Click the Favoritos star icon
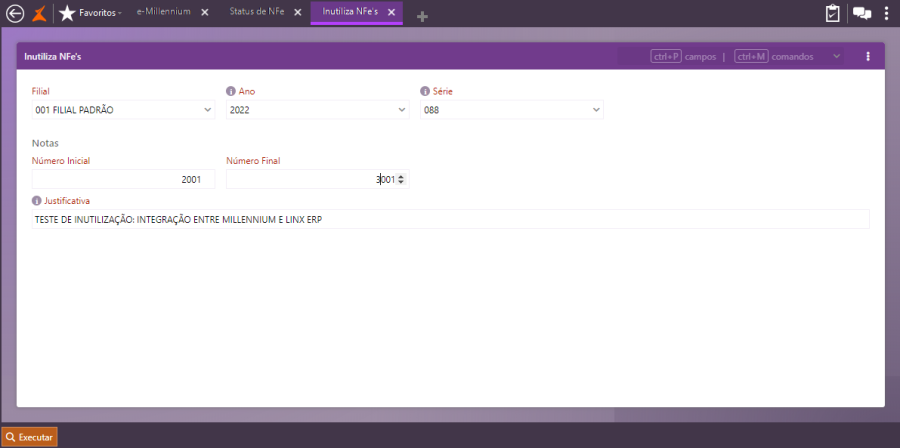The width and height of the screenshot is (900, 448). [x=67, y=13]
